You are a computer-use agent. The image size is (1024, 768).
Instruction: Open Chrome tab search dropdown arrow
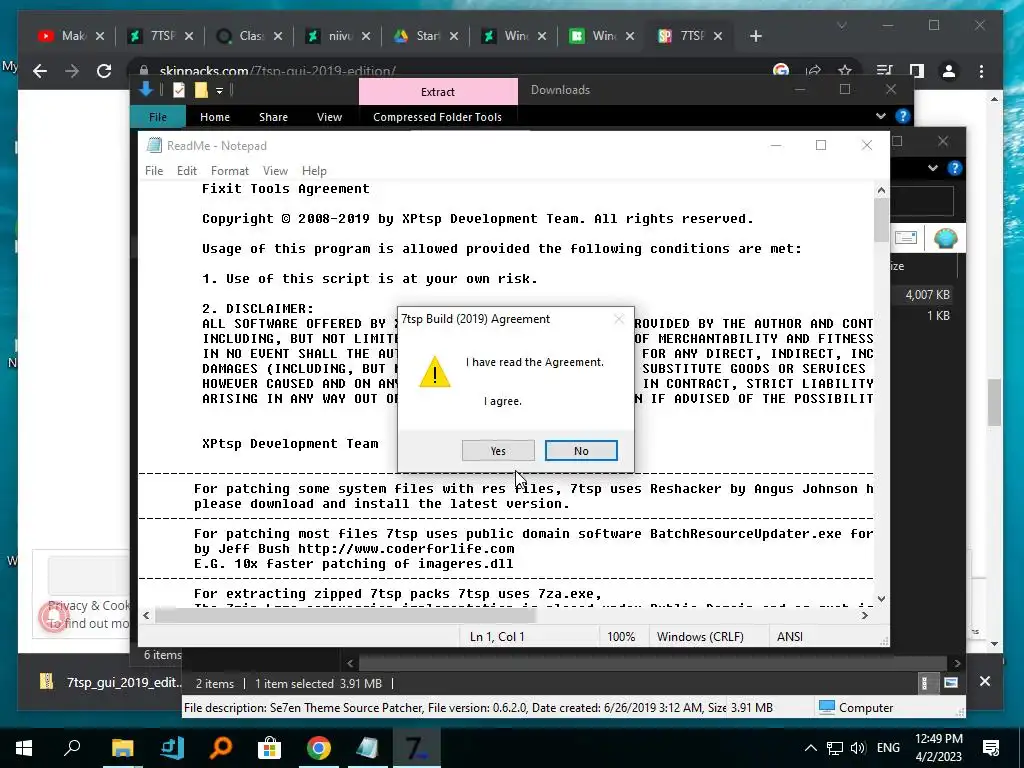coord(842,25)
